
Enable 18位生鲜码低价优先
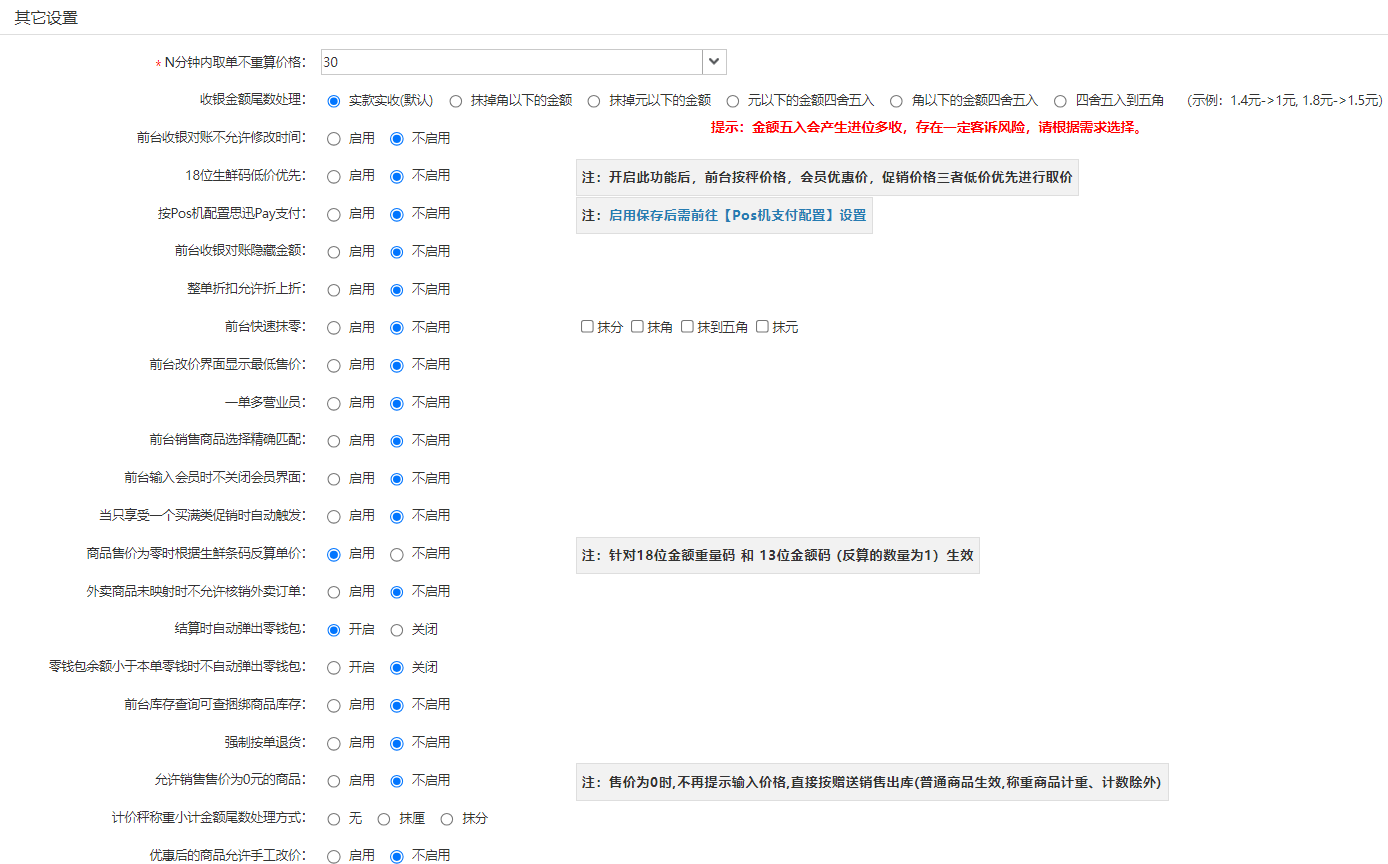pyautogui.click(x=334, y=176)
